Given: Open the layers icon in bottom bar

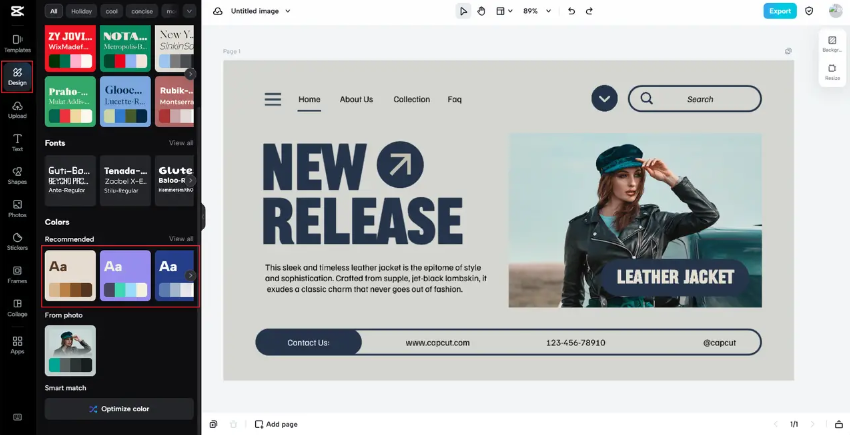Looking at the screenshot, I should [214, 424].
